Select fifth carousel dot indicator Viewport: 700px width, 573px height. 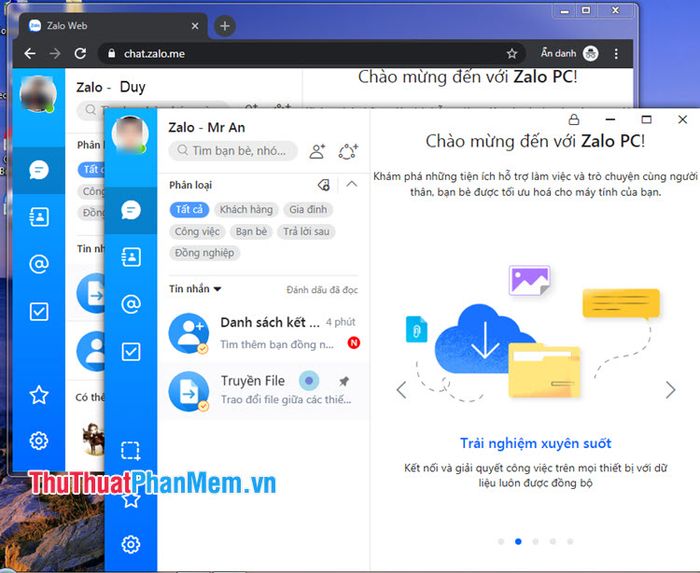point(570,541)
